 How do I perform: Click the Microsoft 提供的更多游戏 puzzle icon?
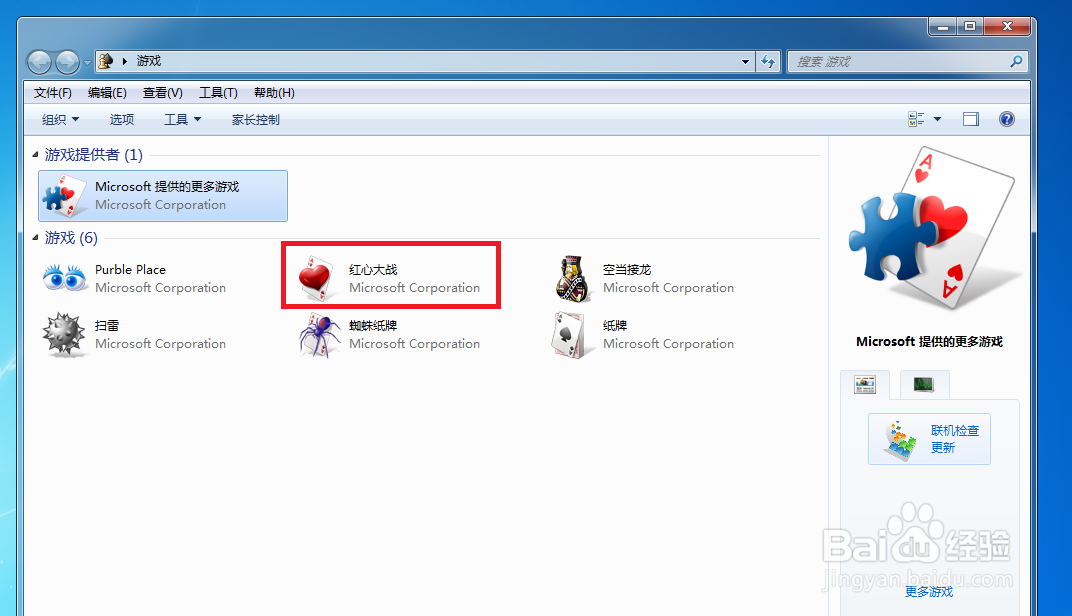[64, 196]
